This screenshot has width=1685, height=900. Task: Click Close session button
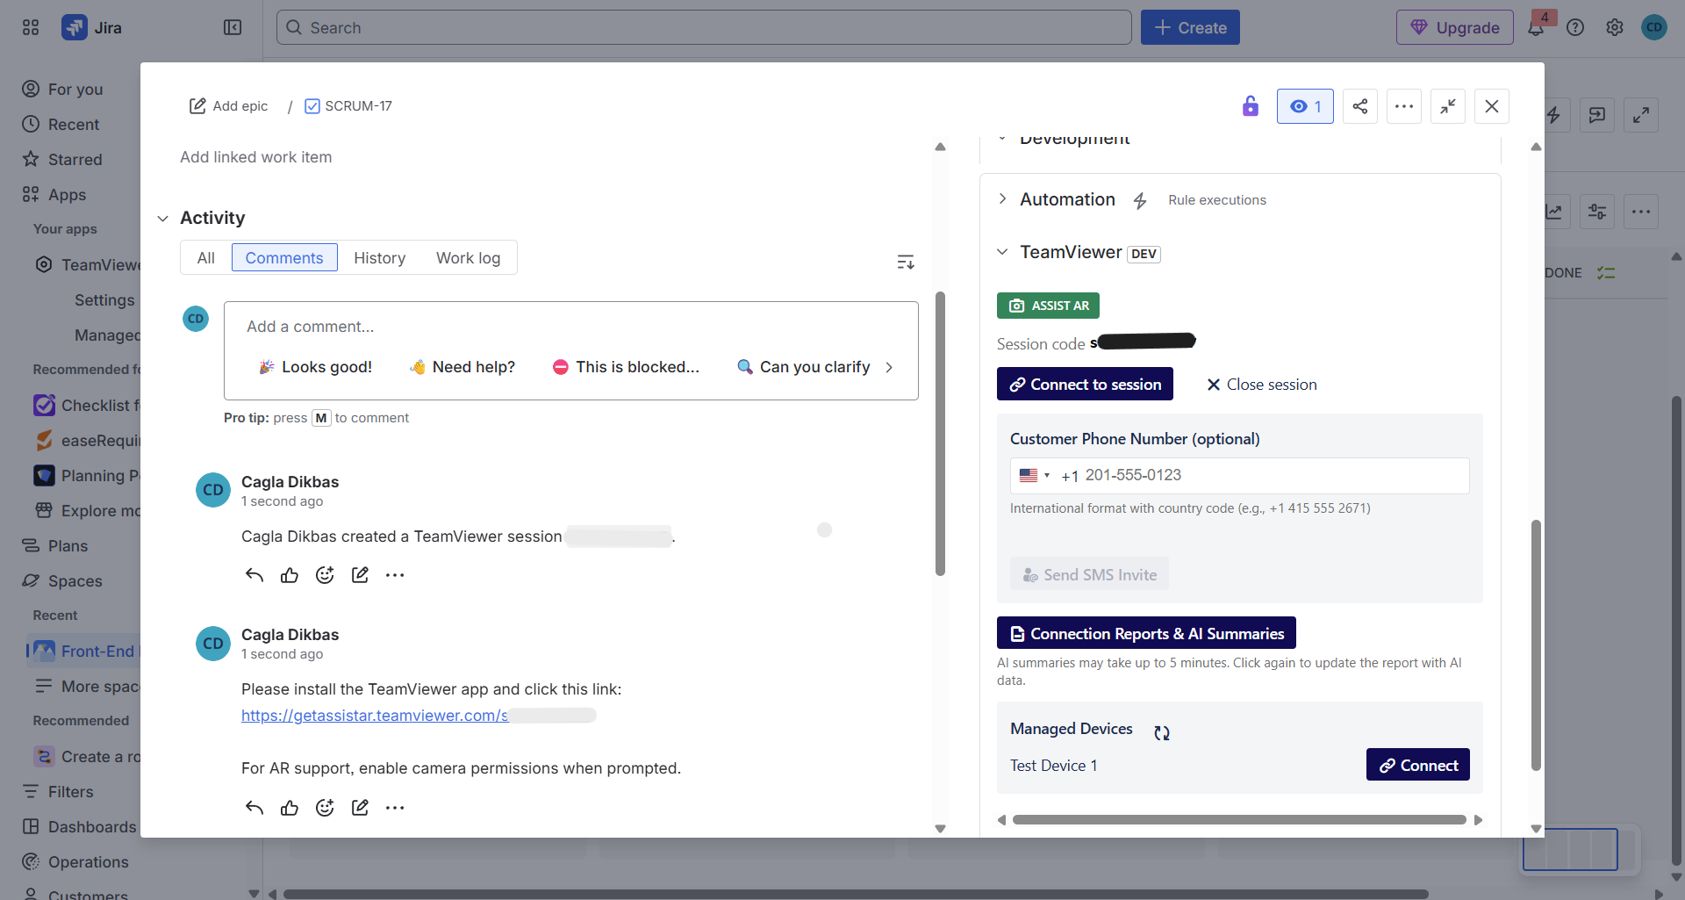(x=1261, y=384)
